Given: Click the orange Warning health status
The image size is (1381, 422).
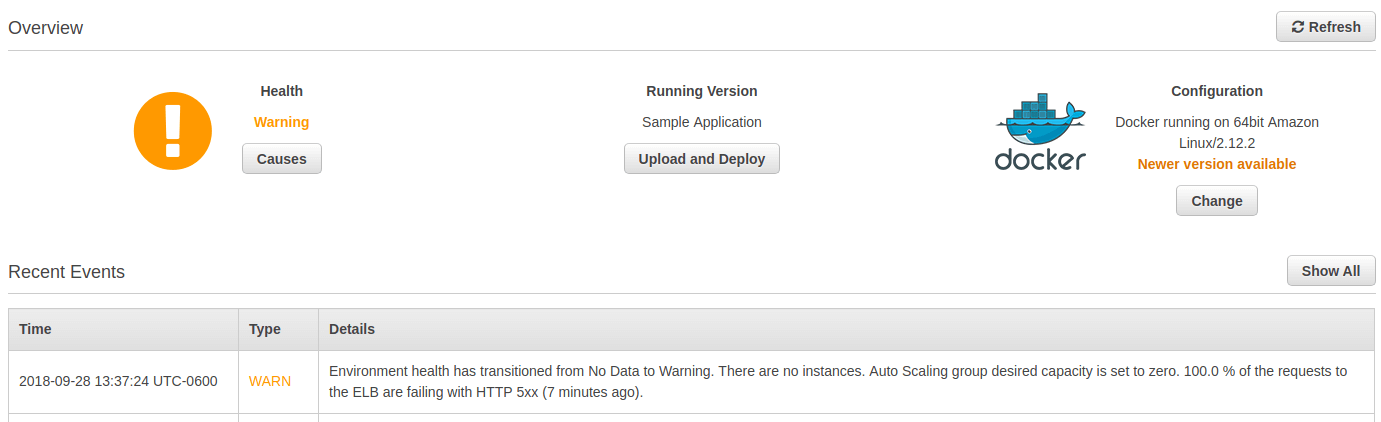Looking at the screenshot, I should pos(281,122).
